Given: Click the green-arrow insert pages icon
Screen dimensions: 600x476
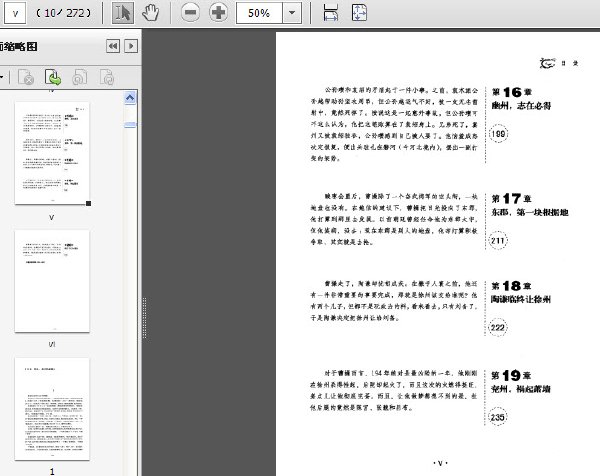Looking at the screenshot, I should [x=53, y=77].
